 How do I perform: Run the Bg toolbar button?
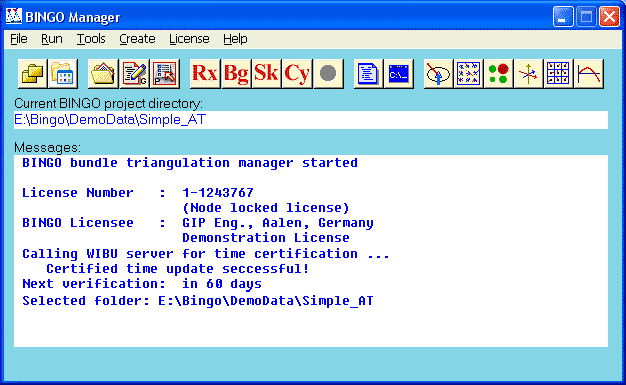point(236,74)
